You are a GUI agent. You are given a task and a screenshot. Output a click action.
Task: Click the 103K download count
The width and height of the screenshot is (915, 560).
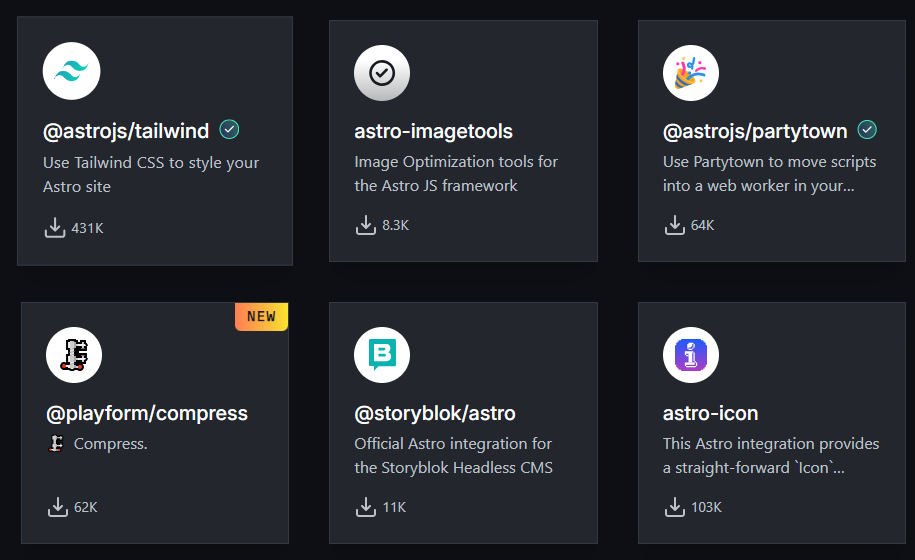click(x=707, y=508)
